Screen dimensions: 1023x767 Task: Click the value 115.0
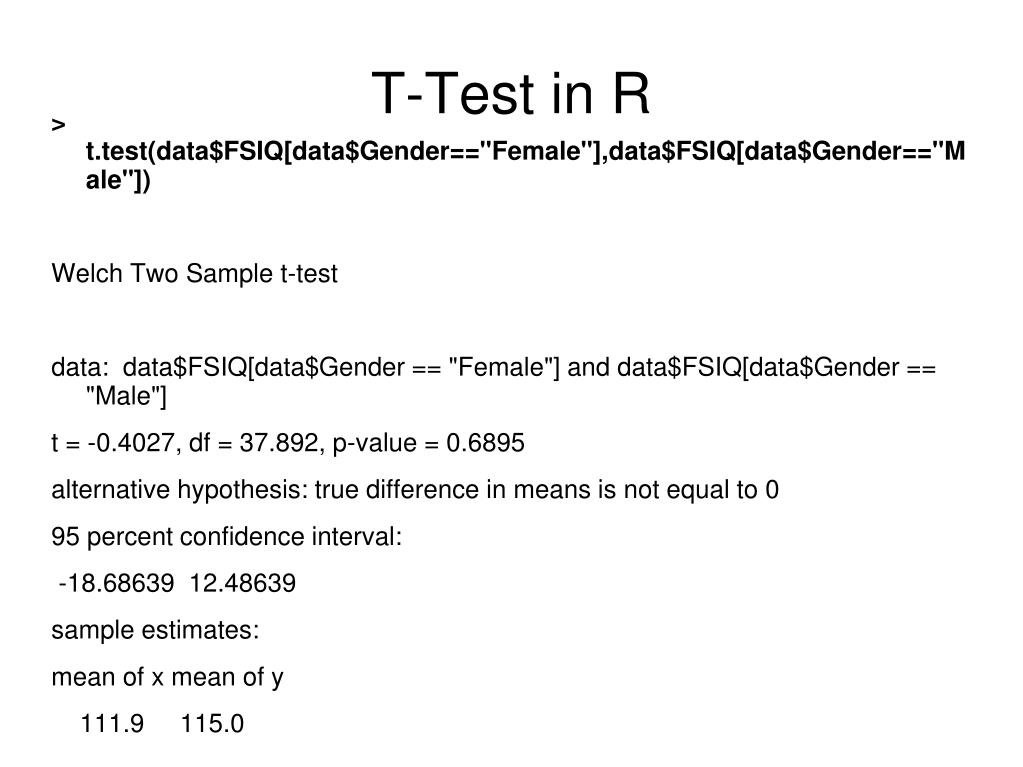pyautogui.click(x=212, y=724)
